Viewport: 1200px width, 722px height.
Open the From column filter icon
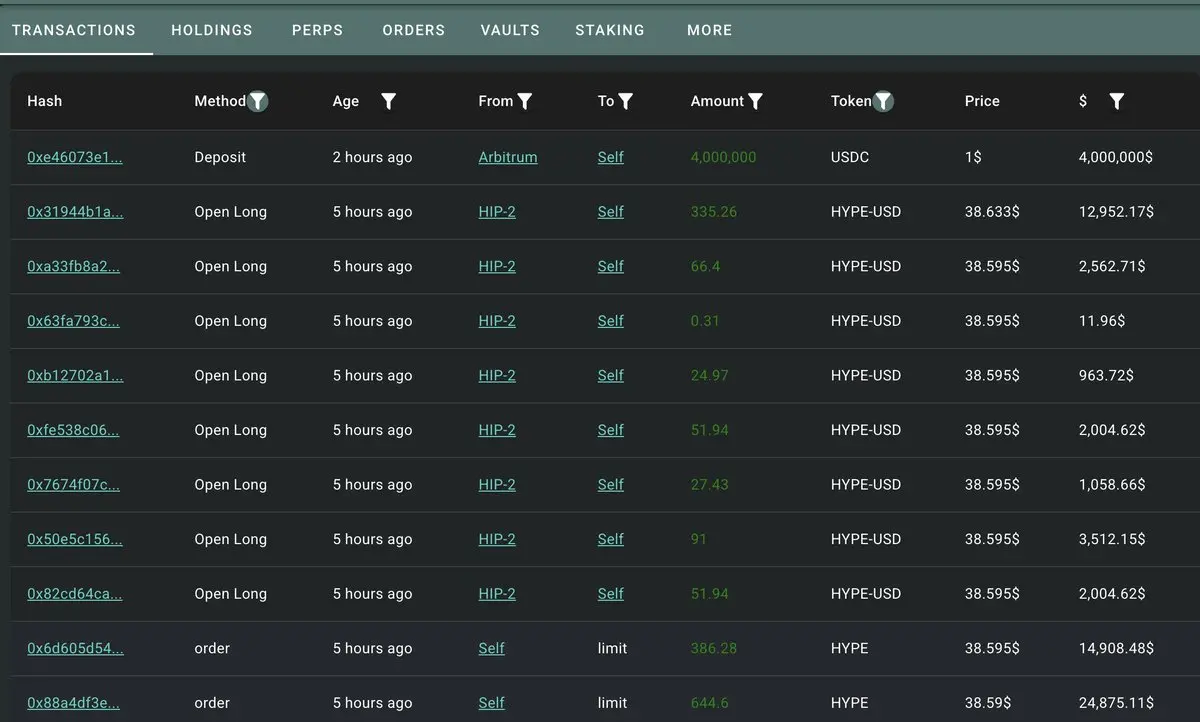coord(525,101)
